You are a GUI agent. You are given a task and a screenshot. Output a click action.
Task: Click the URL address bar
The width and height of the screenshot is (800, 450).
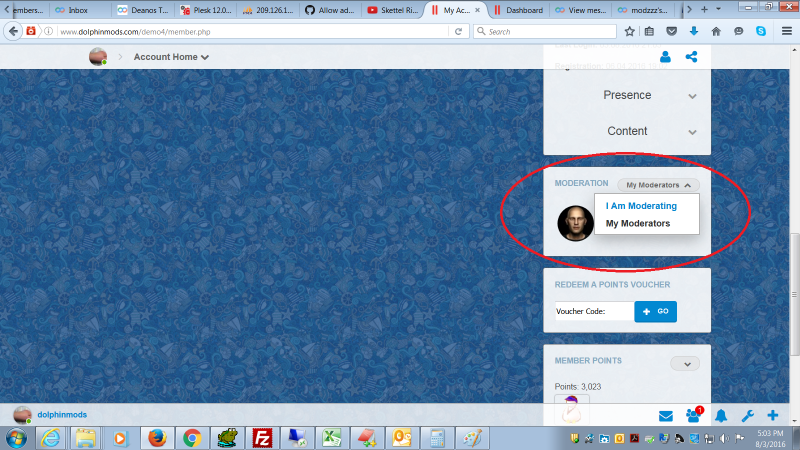click(x=252, y=32)
